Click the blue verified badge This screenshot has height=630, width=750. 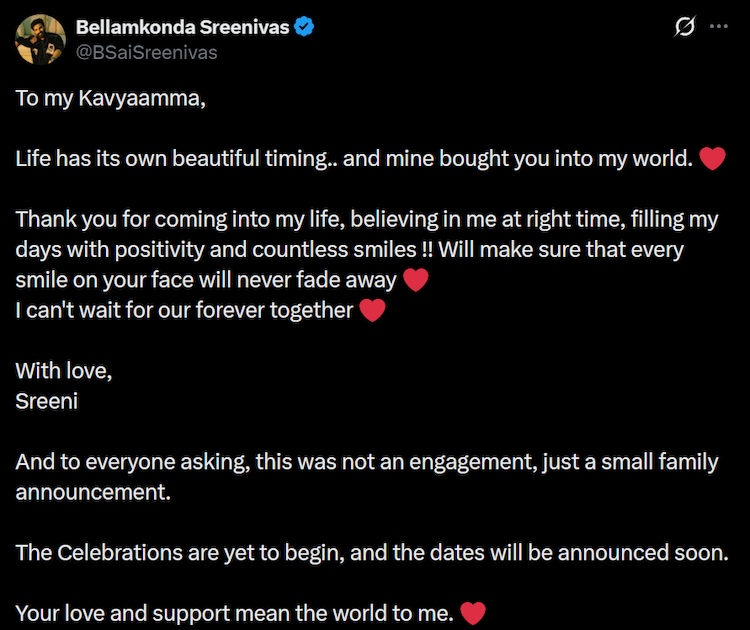[304, 28]
